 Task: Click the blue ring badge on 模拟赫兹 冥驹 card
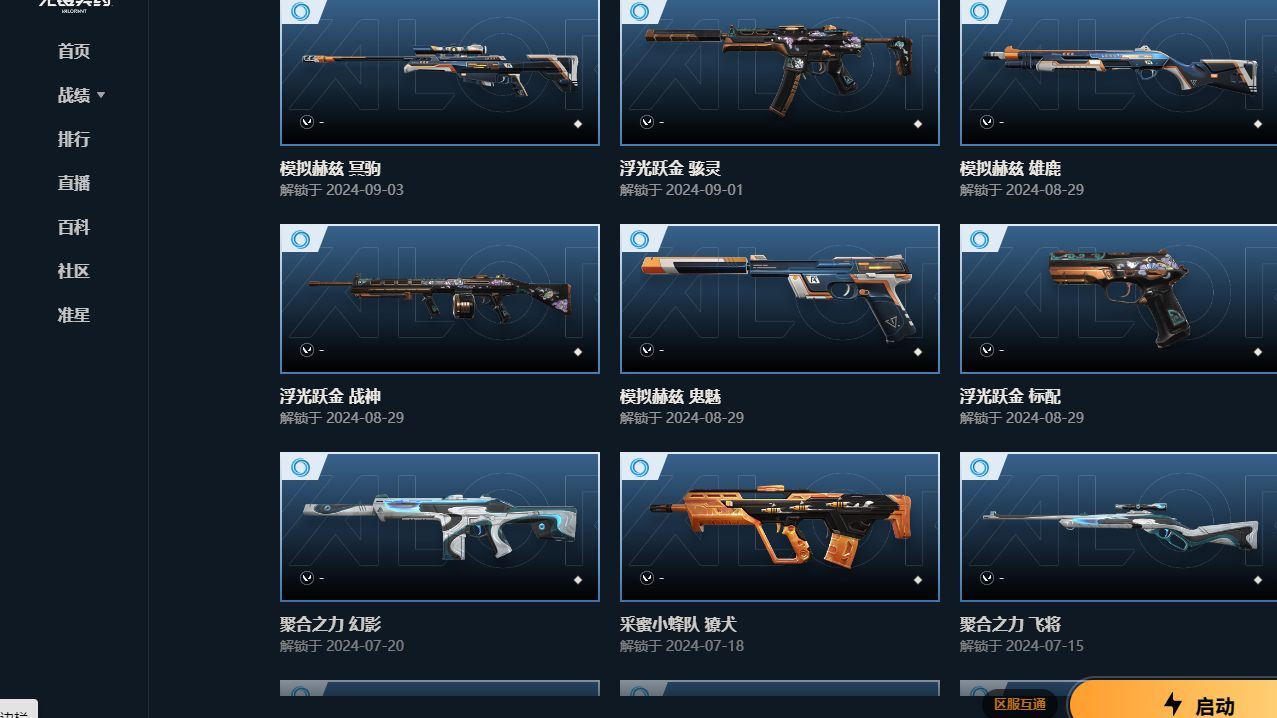tap(300, 12)
